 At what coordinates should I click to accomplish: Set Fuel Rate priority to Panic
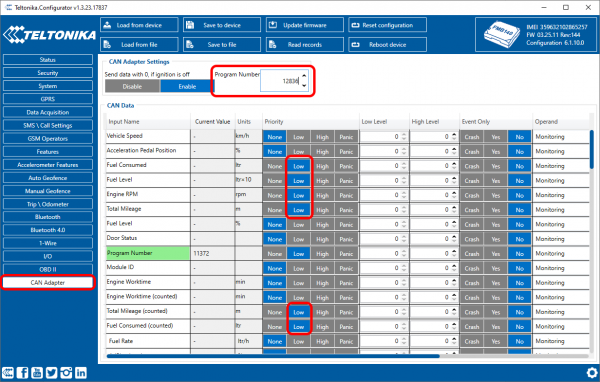tap(346, 341)
